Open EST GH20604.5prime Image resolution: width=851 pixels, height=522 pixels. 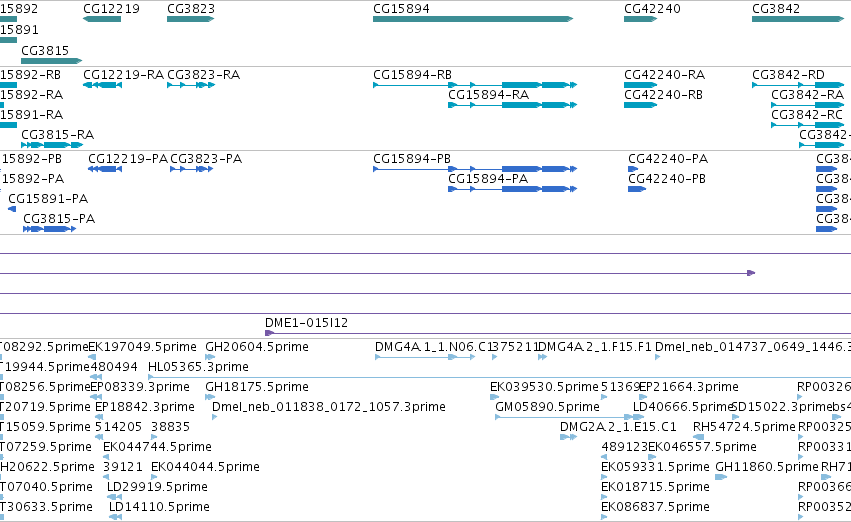pos(257,346)
